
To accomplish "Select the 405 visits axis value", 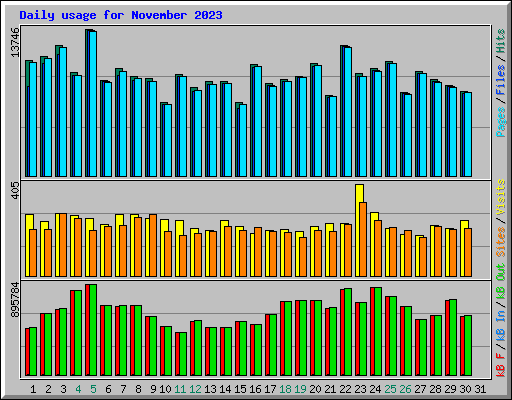I will click(x=15, y=191).
